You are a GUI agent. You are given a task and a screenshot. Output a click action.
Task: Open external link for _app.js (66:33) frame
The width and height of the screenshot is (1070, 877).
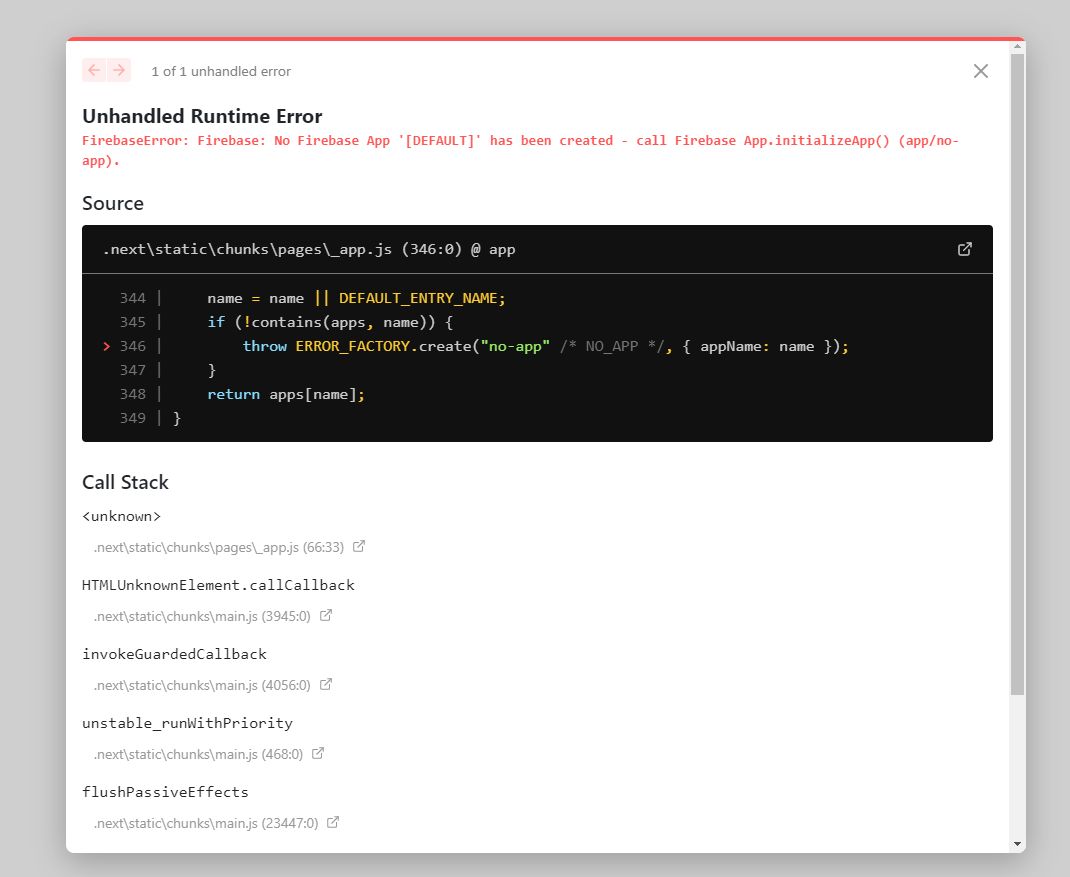click(359, 547)
